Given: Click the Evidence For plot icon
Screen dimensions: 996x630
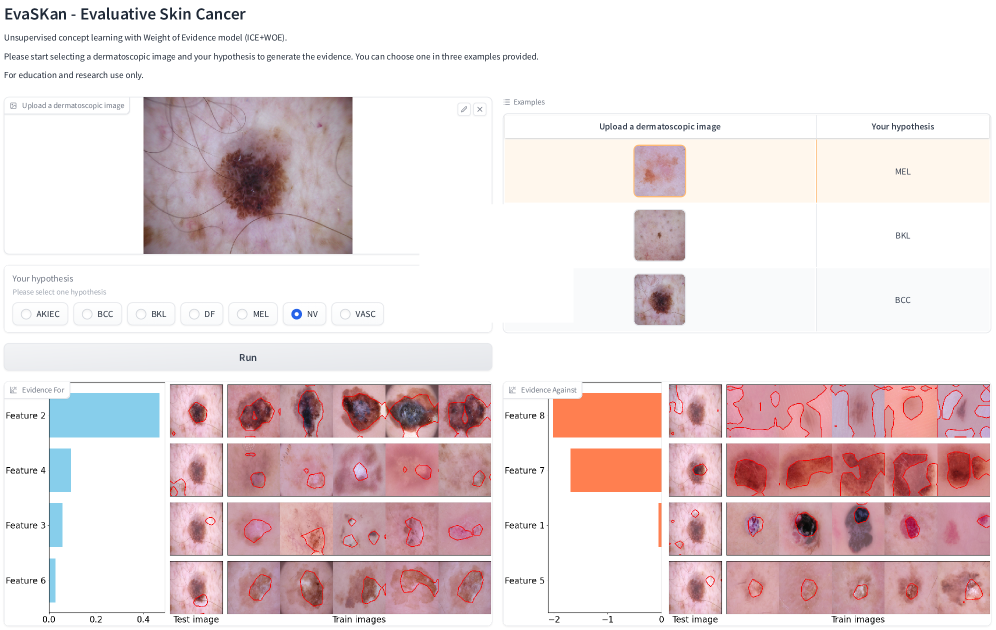Looking at the screenshot, I should [13, 390].
